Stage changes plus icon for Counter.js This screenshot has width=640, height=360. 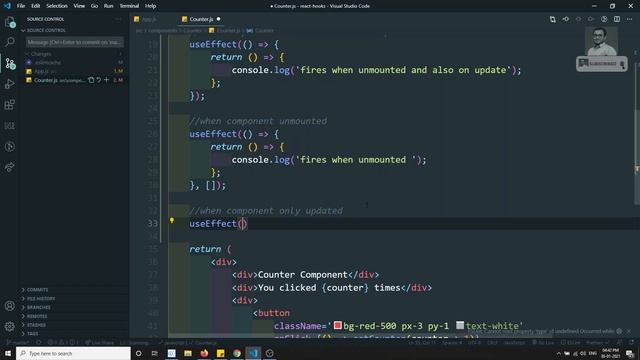107,80
